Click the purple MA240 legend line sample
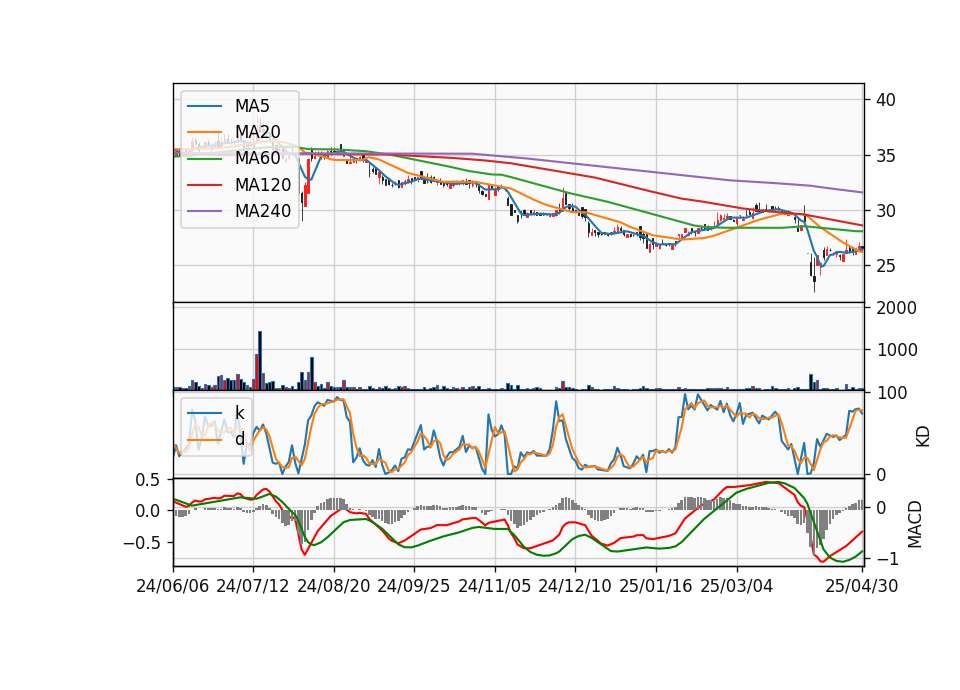This screenshot has height=690, width=960. (204, 211)
